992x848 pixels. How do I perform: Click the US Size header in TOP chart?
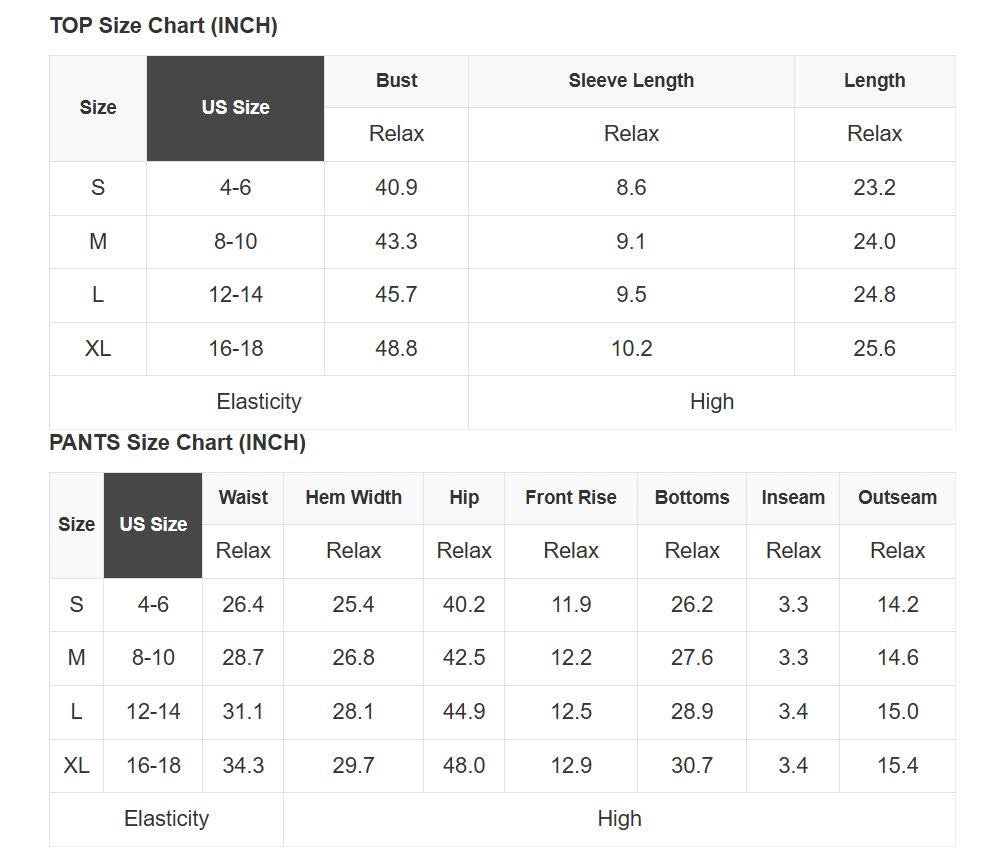click(x=235, y=108)
